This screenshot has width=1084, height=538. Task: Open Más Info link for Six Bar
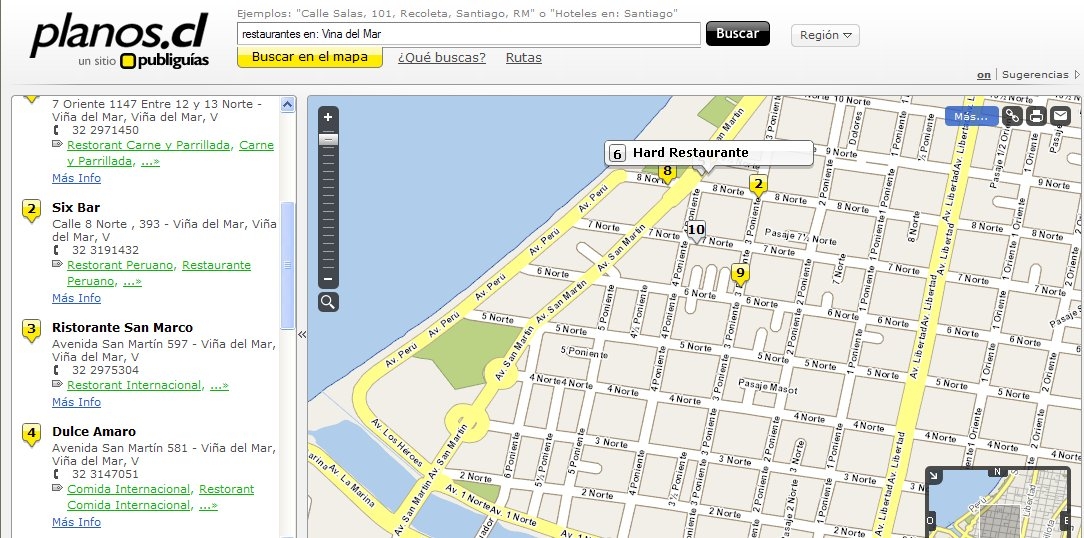(x=76, y=298)
